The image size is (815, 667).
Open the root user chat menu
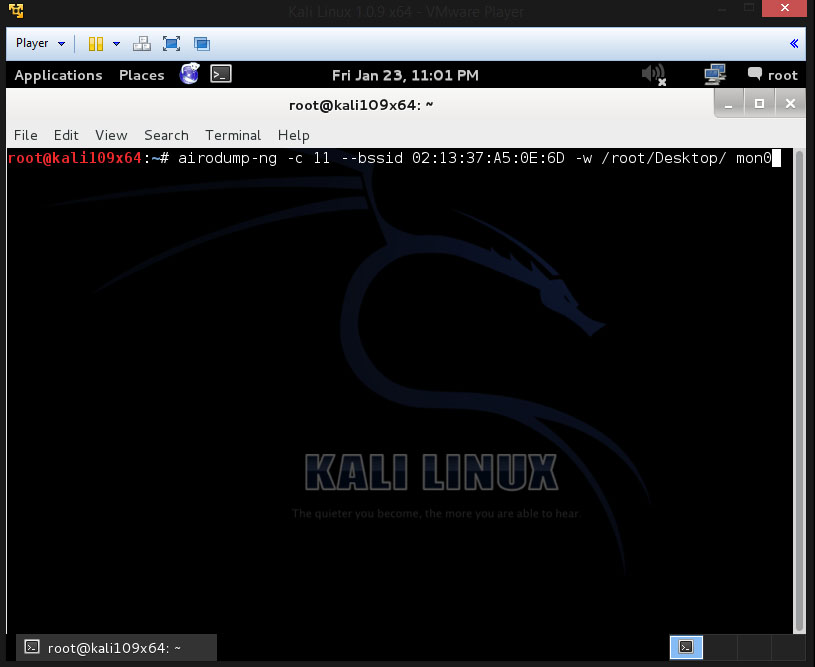click(772, 75)
